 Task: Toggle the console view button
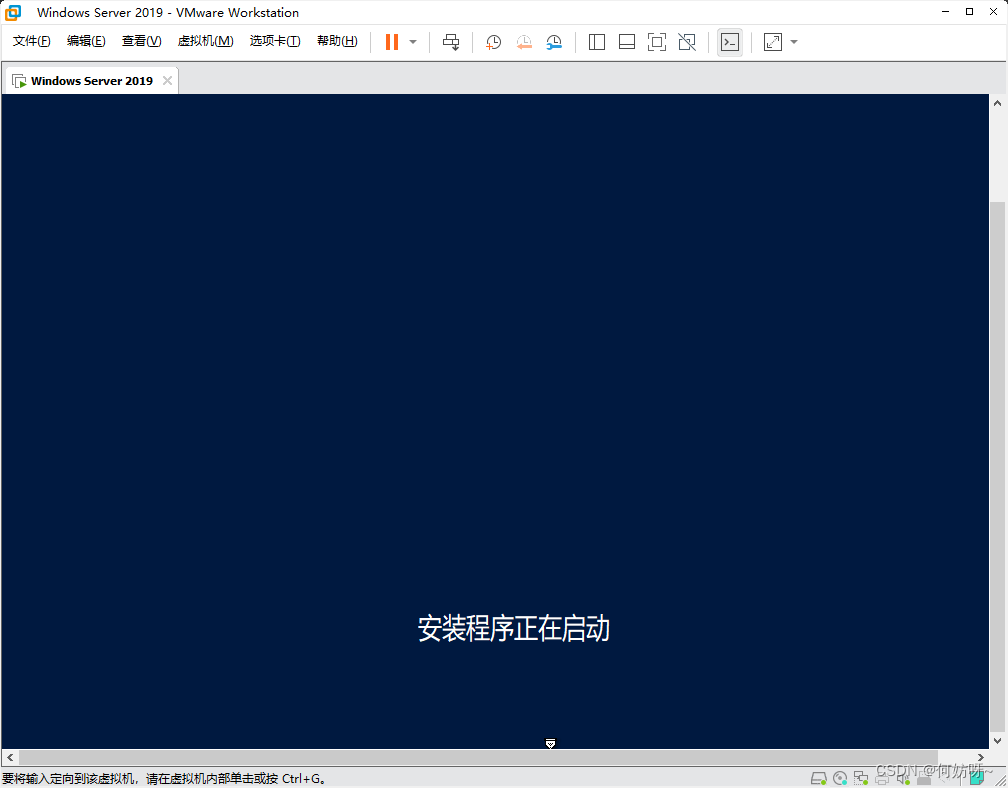[x=730, y=42]
